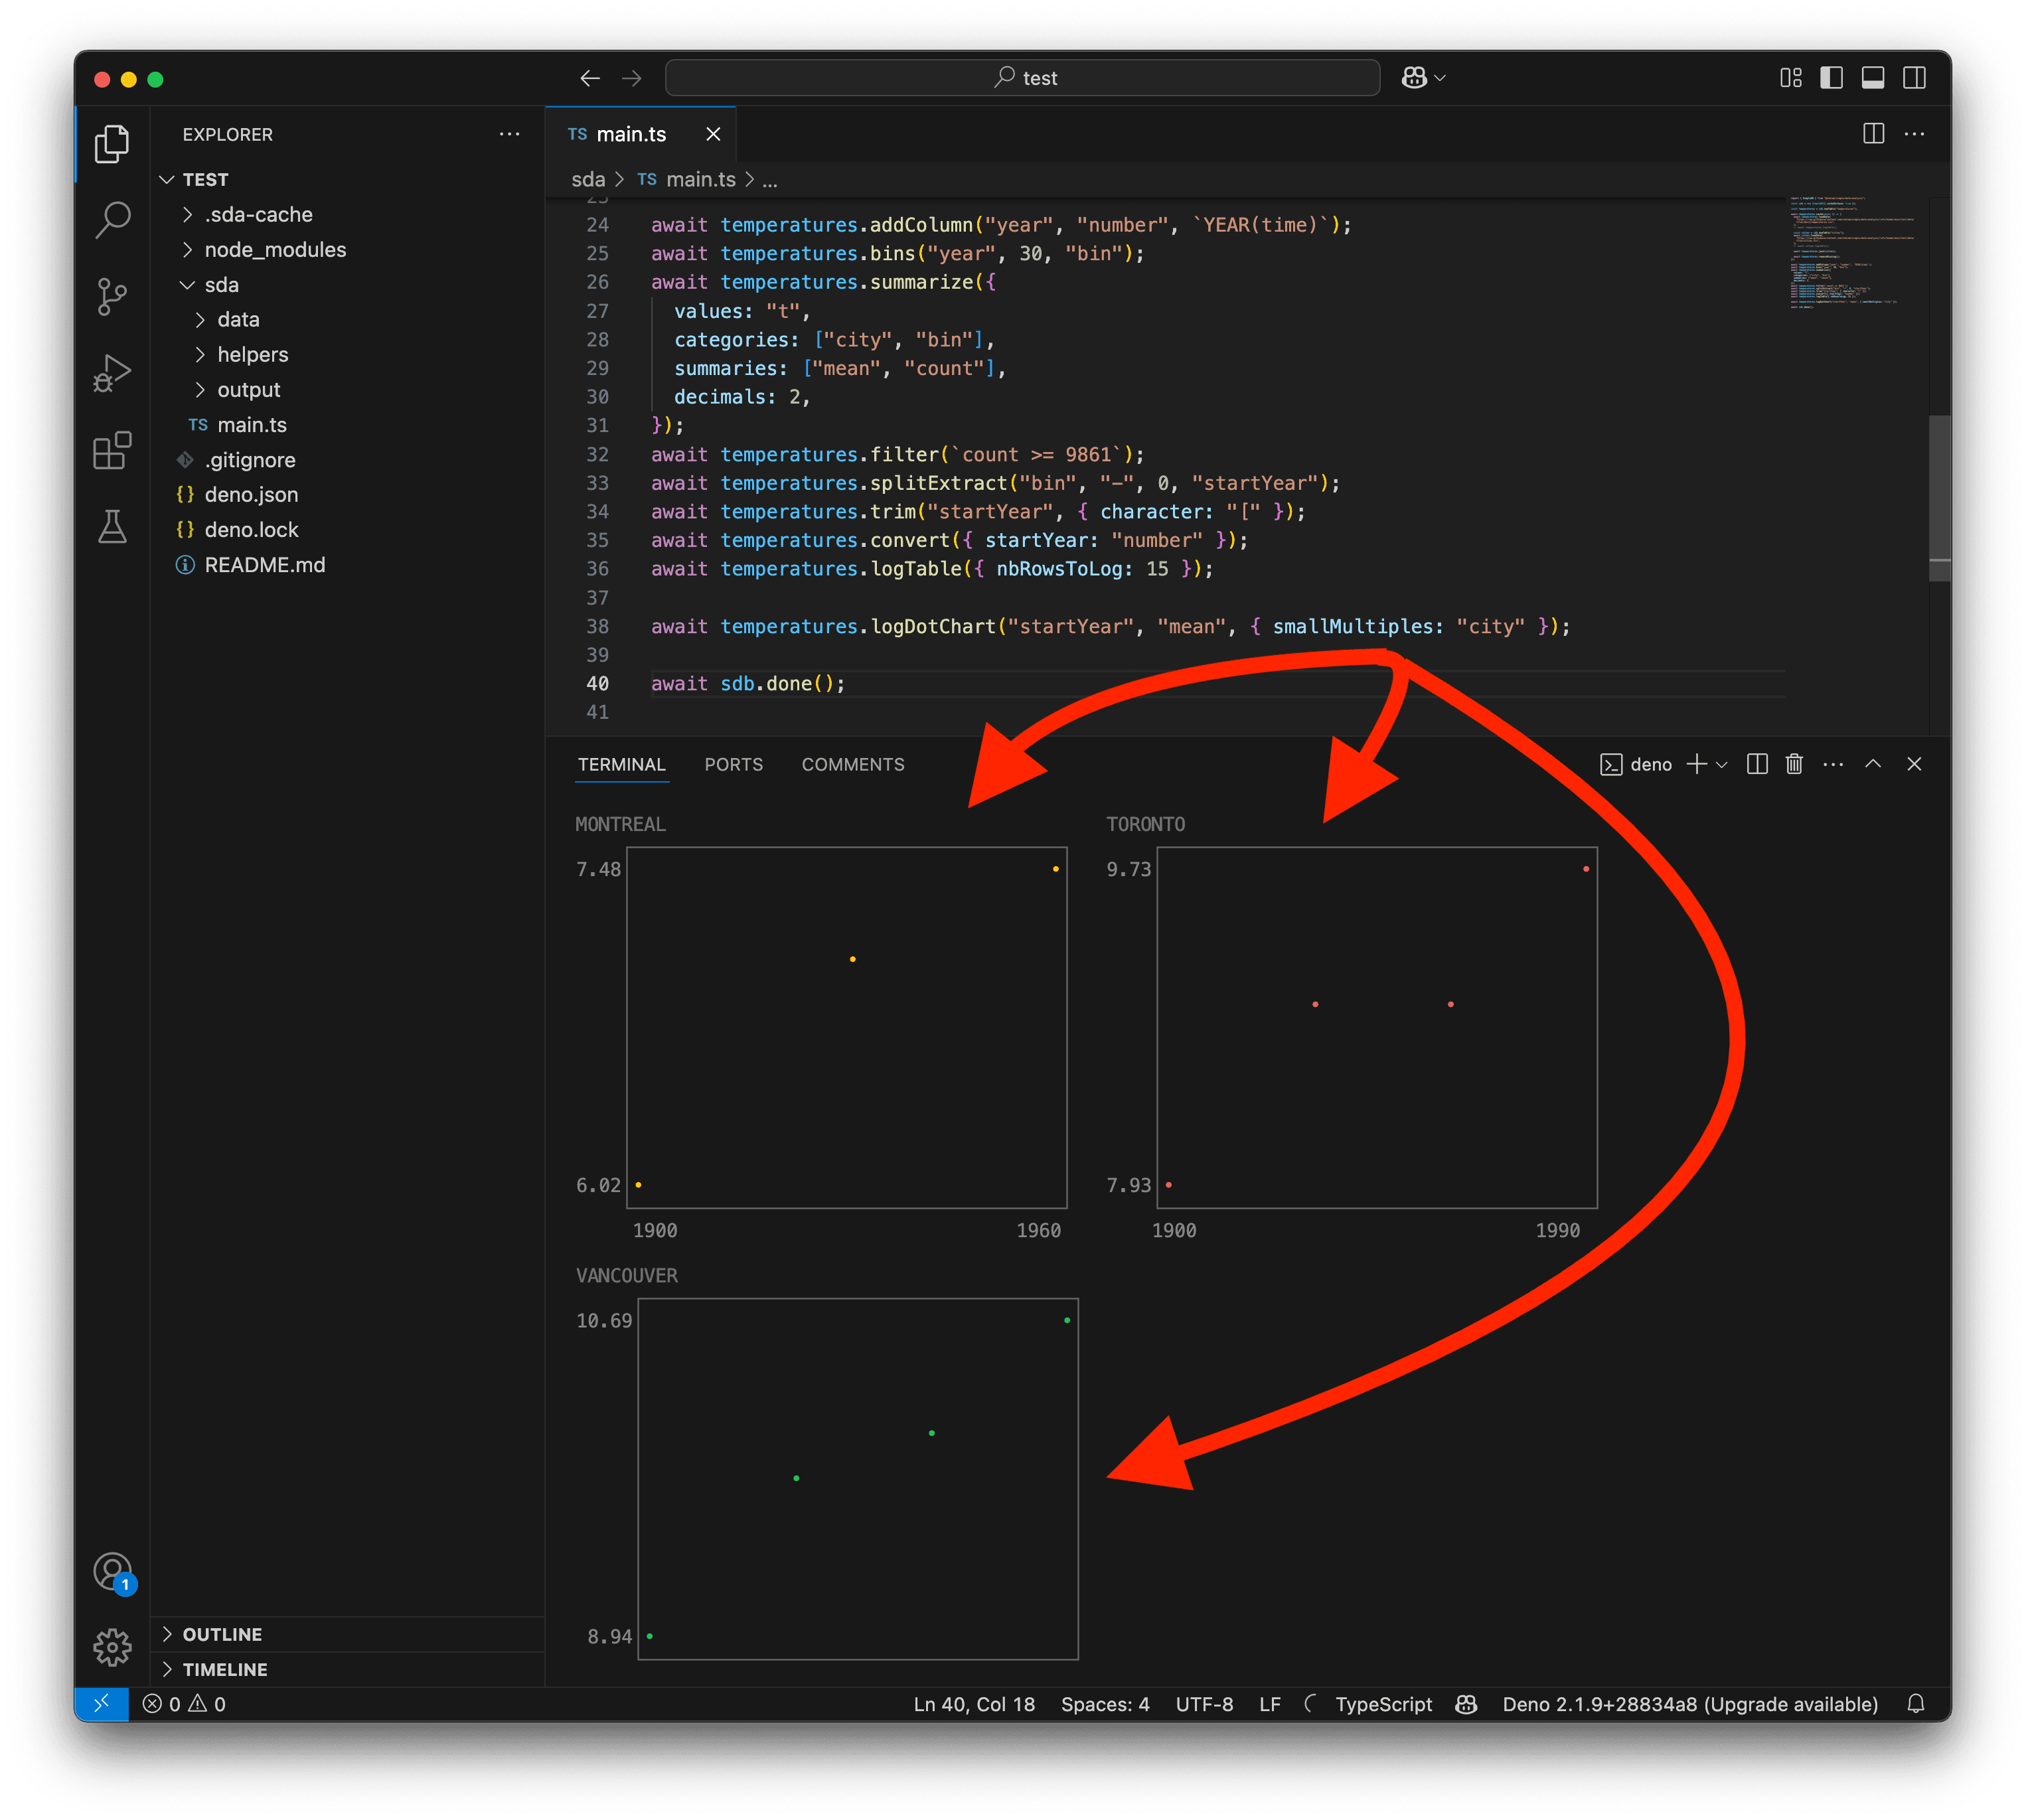2026x1820 pixels.
Task: Close the terminal panel
Action: 1914,764
